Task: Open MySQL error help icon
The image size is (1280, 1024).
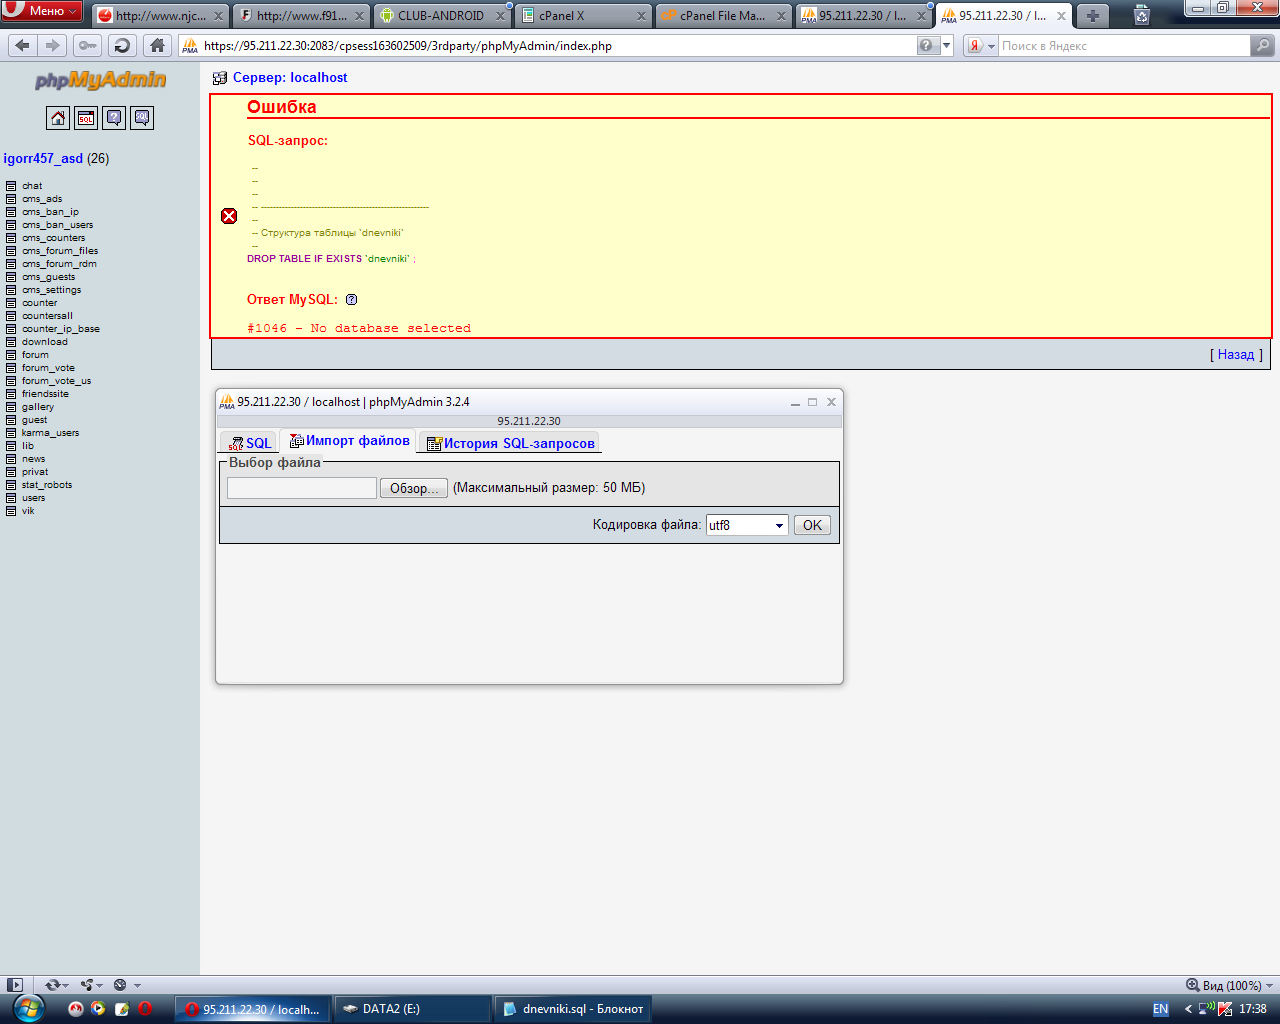Action: pos(351,299)
